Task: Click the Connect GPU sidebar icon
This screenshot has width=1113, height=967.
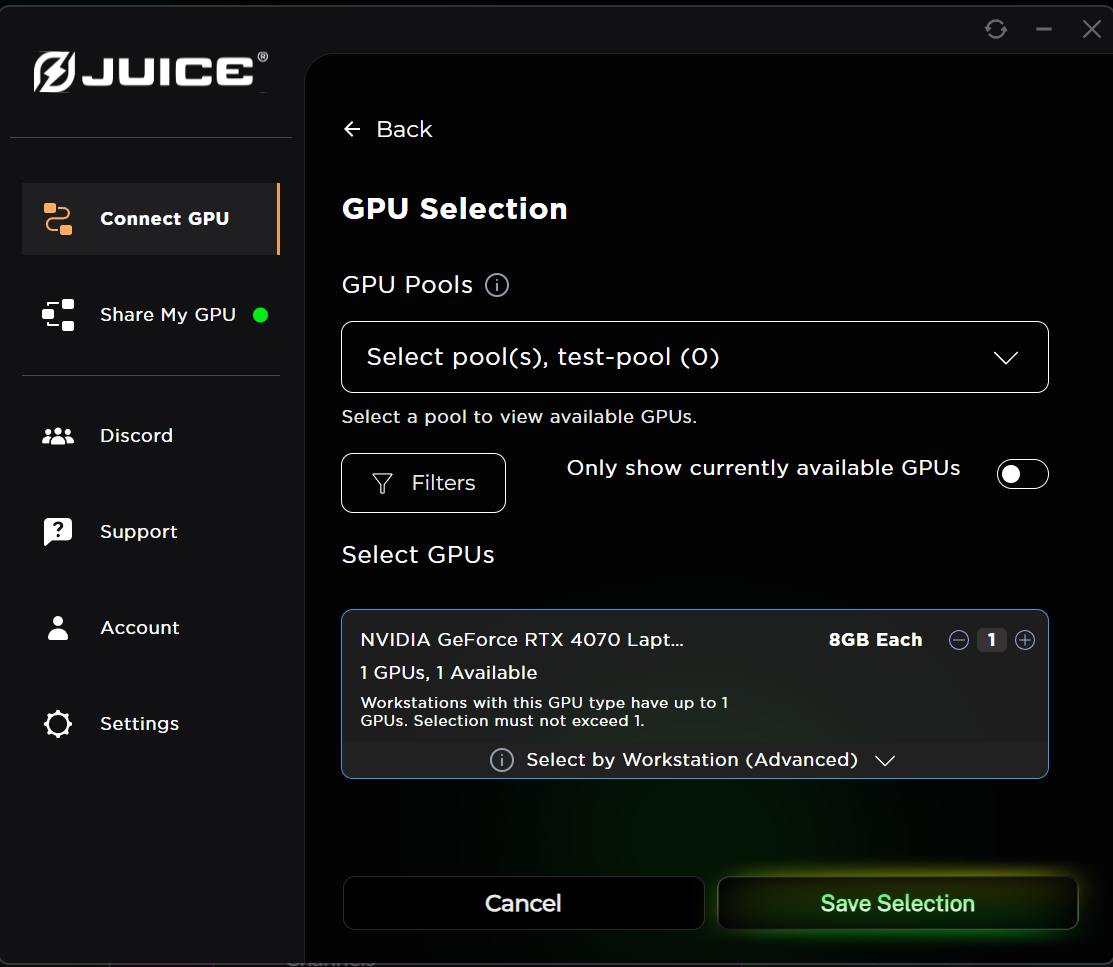Action: point(57,219)
